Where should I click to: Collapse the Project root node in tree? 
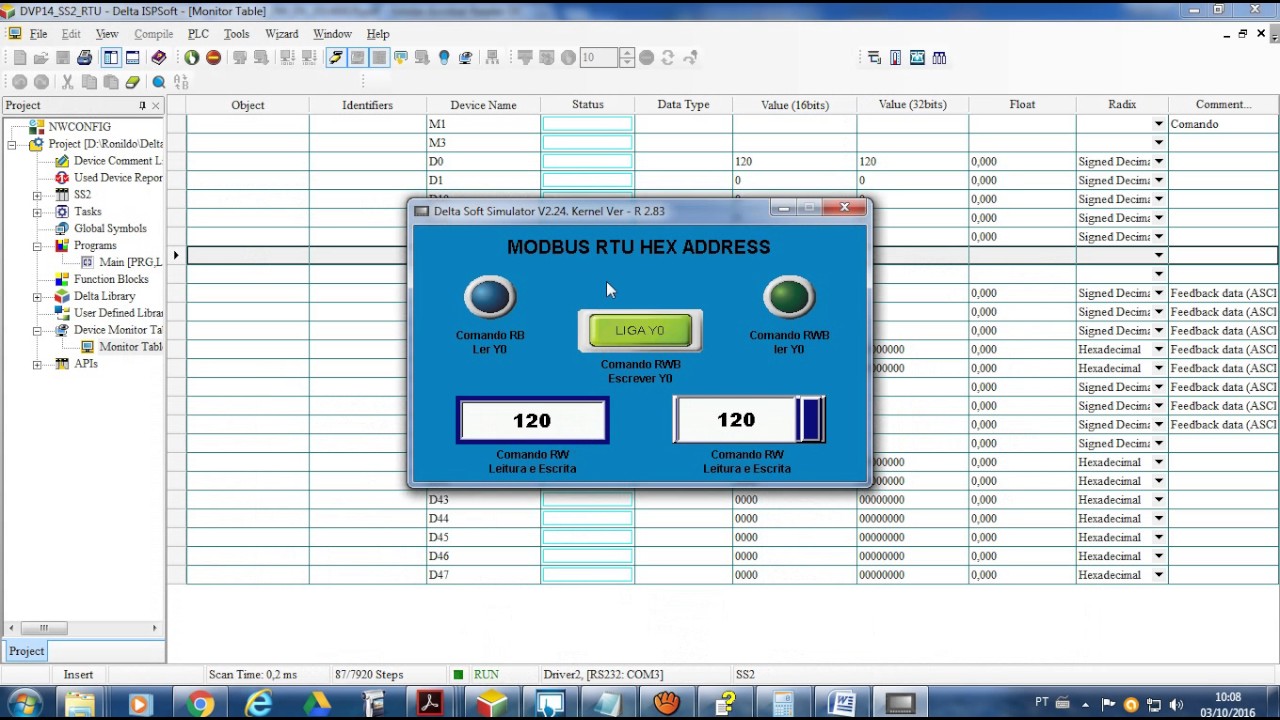click(x=12, y=144)
